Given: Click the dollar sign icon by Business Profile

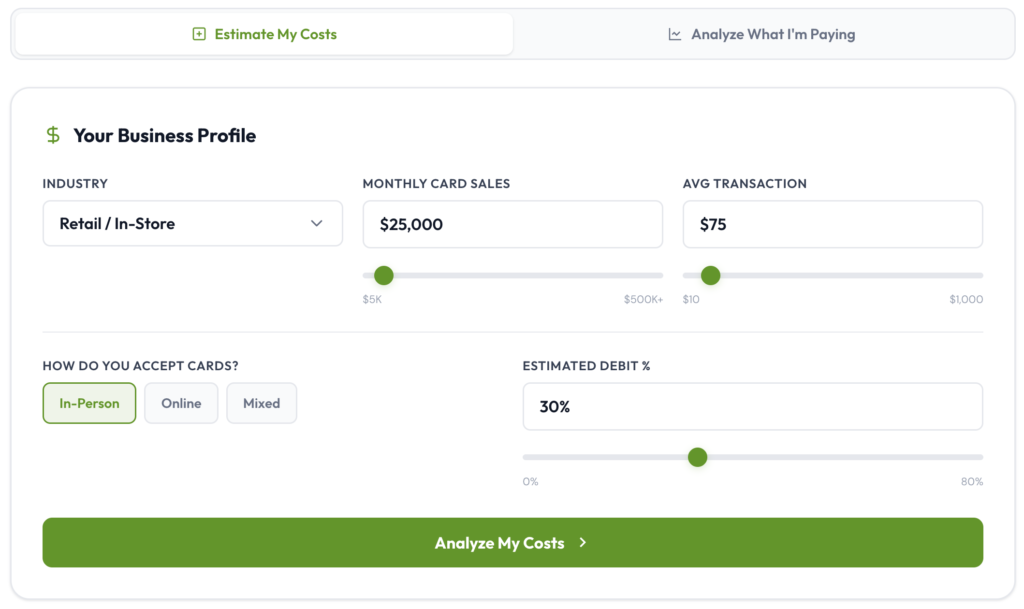Looking at the screenshot, I should click(x=53, y=135).
